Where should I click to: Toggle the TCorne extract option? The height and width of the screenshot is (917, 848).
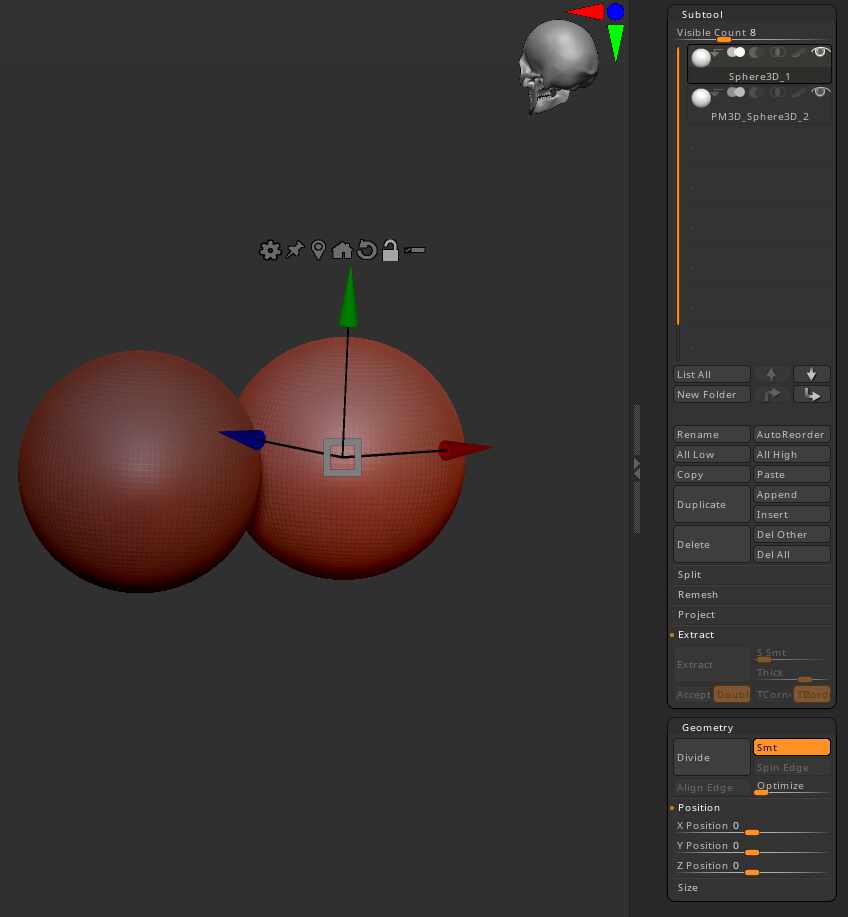[773, 694]
